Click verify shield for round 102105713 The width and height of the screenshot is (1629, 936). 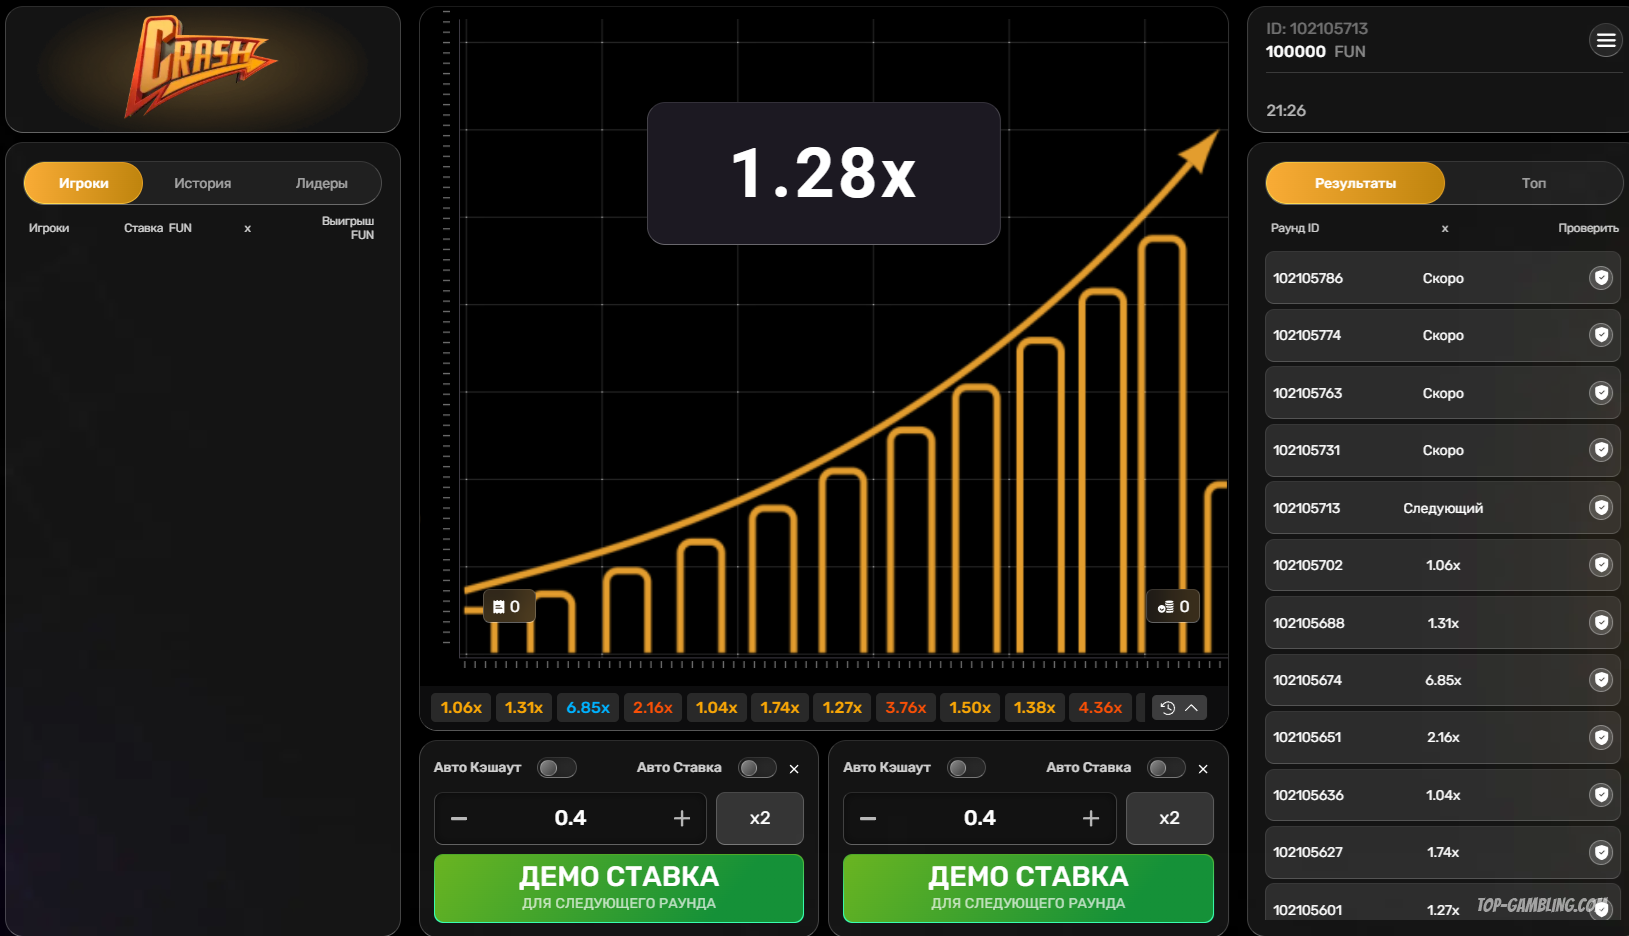pos(1601,508)
